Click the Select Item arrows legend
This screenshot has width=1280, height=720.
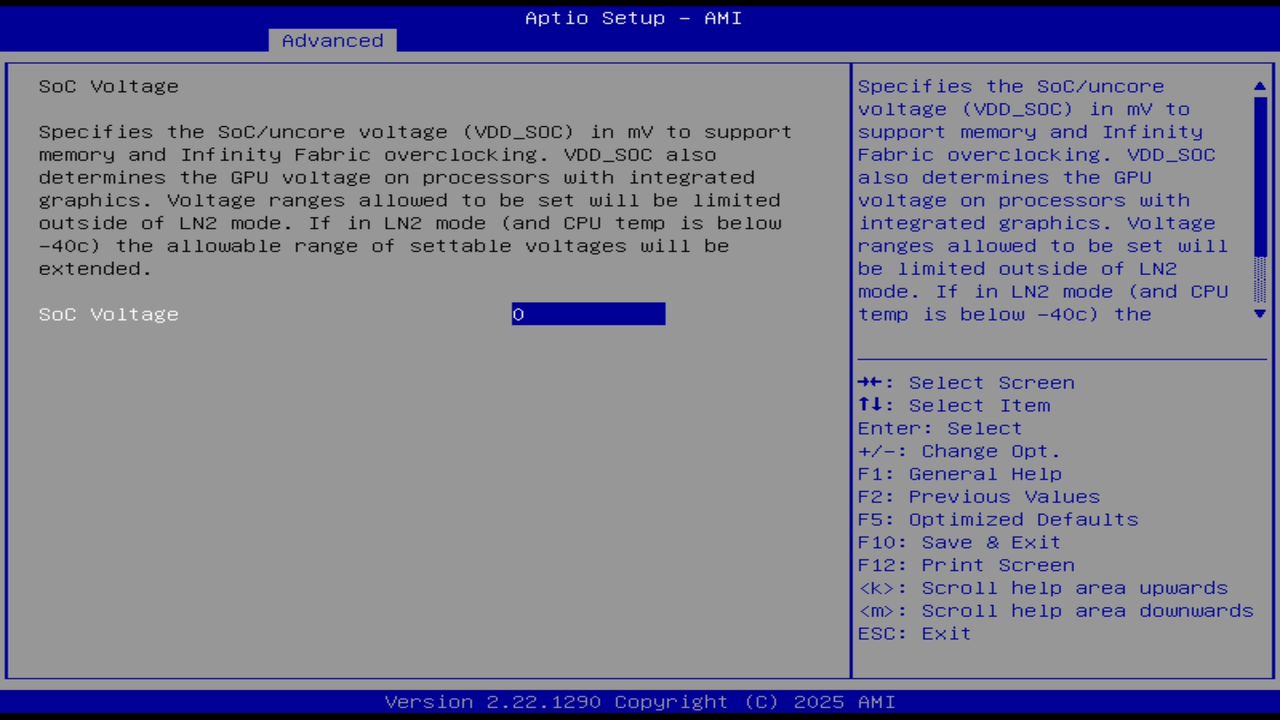pos(954,405)
